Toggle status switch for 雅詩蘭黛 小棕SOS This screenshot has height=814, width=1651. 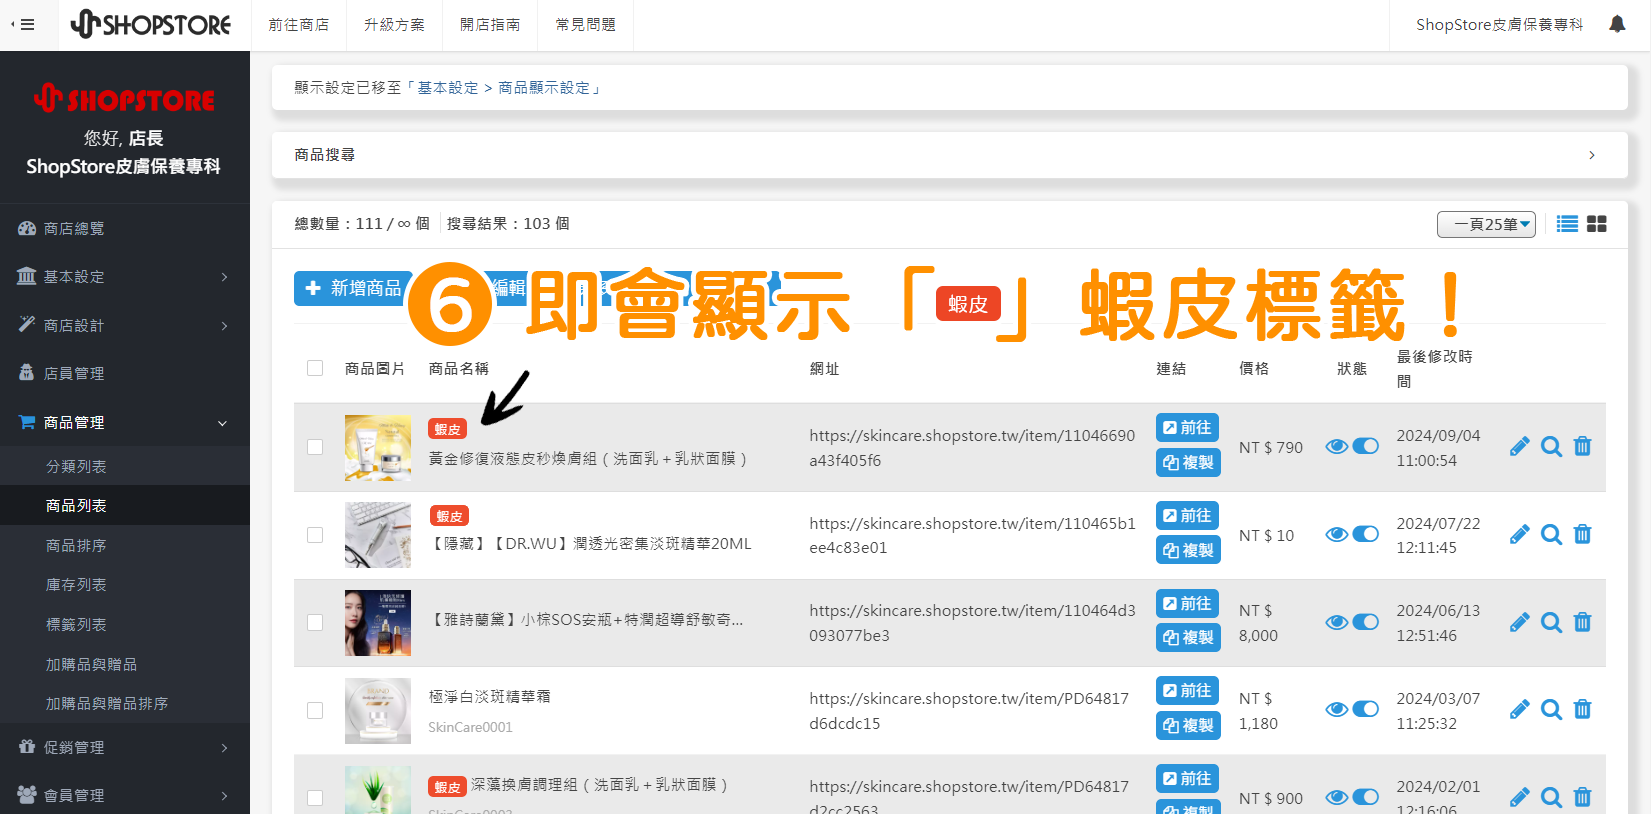pos(1366,622)
